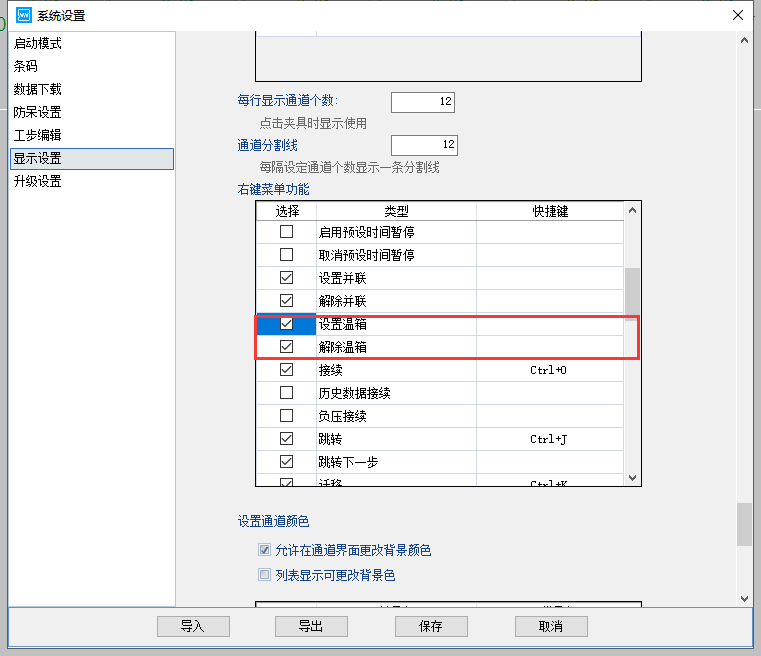This screenshot has height=656, width=761.
Task: Click the menu list scroll-up arrow
Action: click(632, 211)
